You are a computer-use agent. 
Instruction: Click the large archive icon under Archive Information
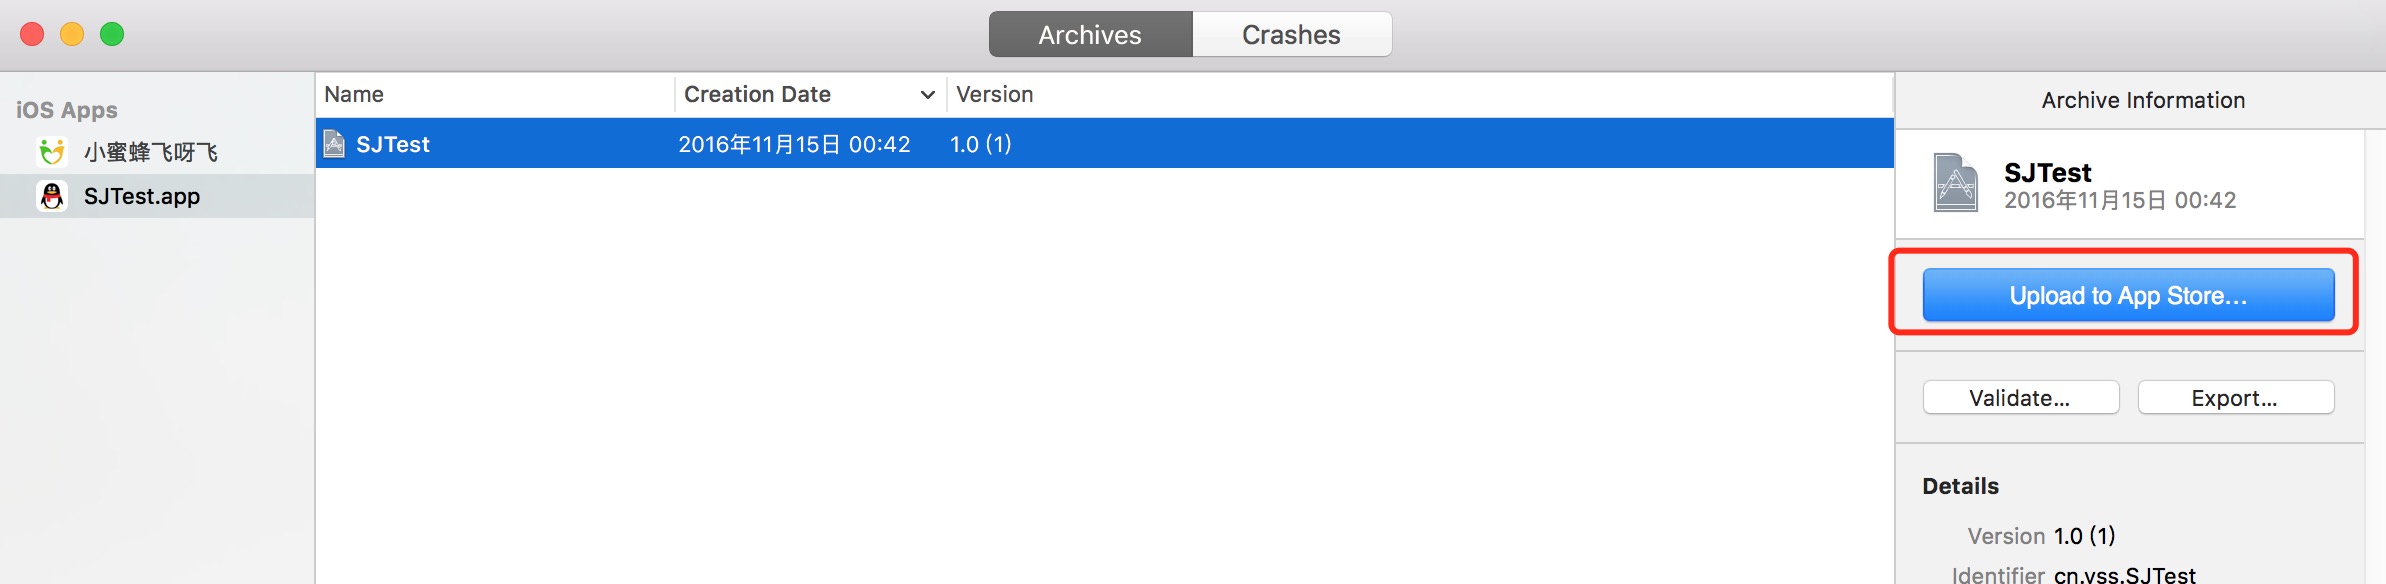pos(1955,183)
